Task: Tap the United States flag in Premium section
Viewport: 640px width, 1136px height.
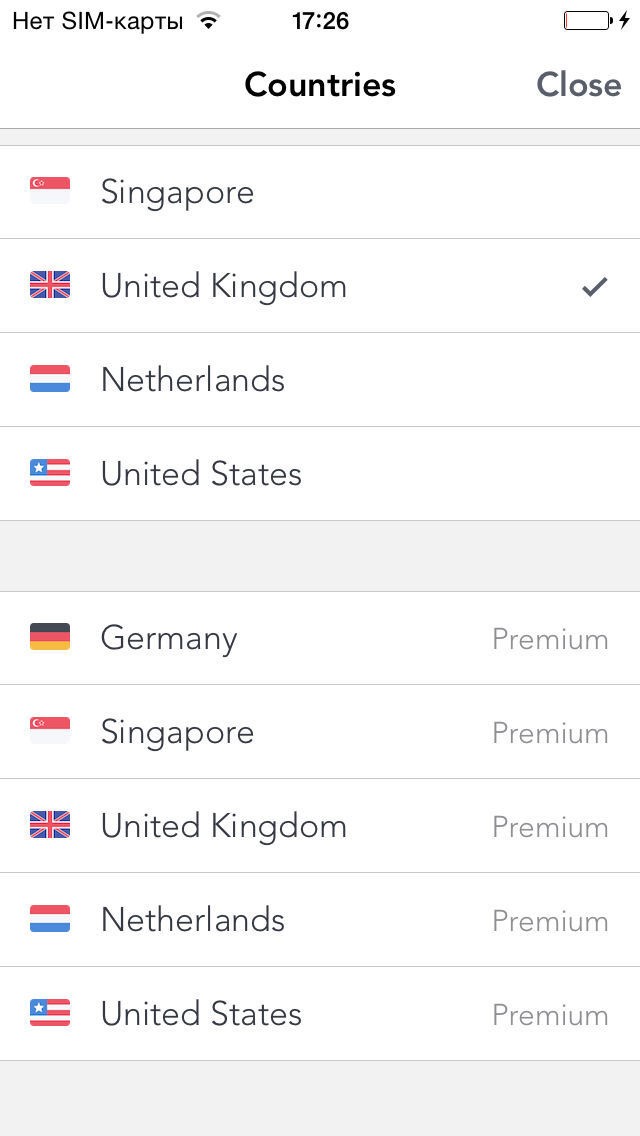Action: (x=48, y=1014)
